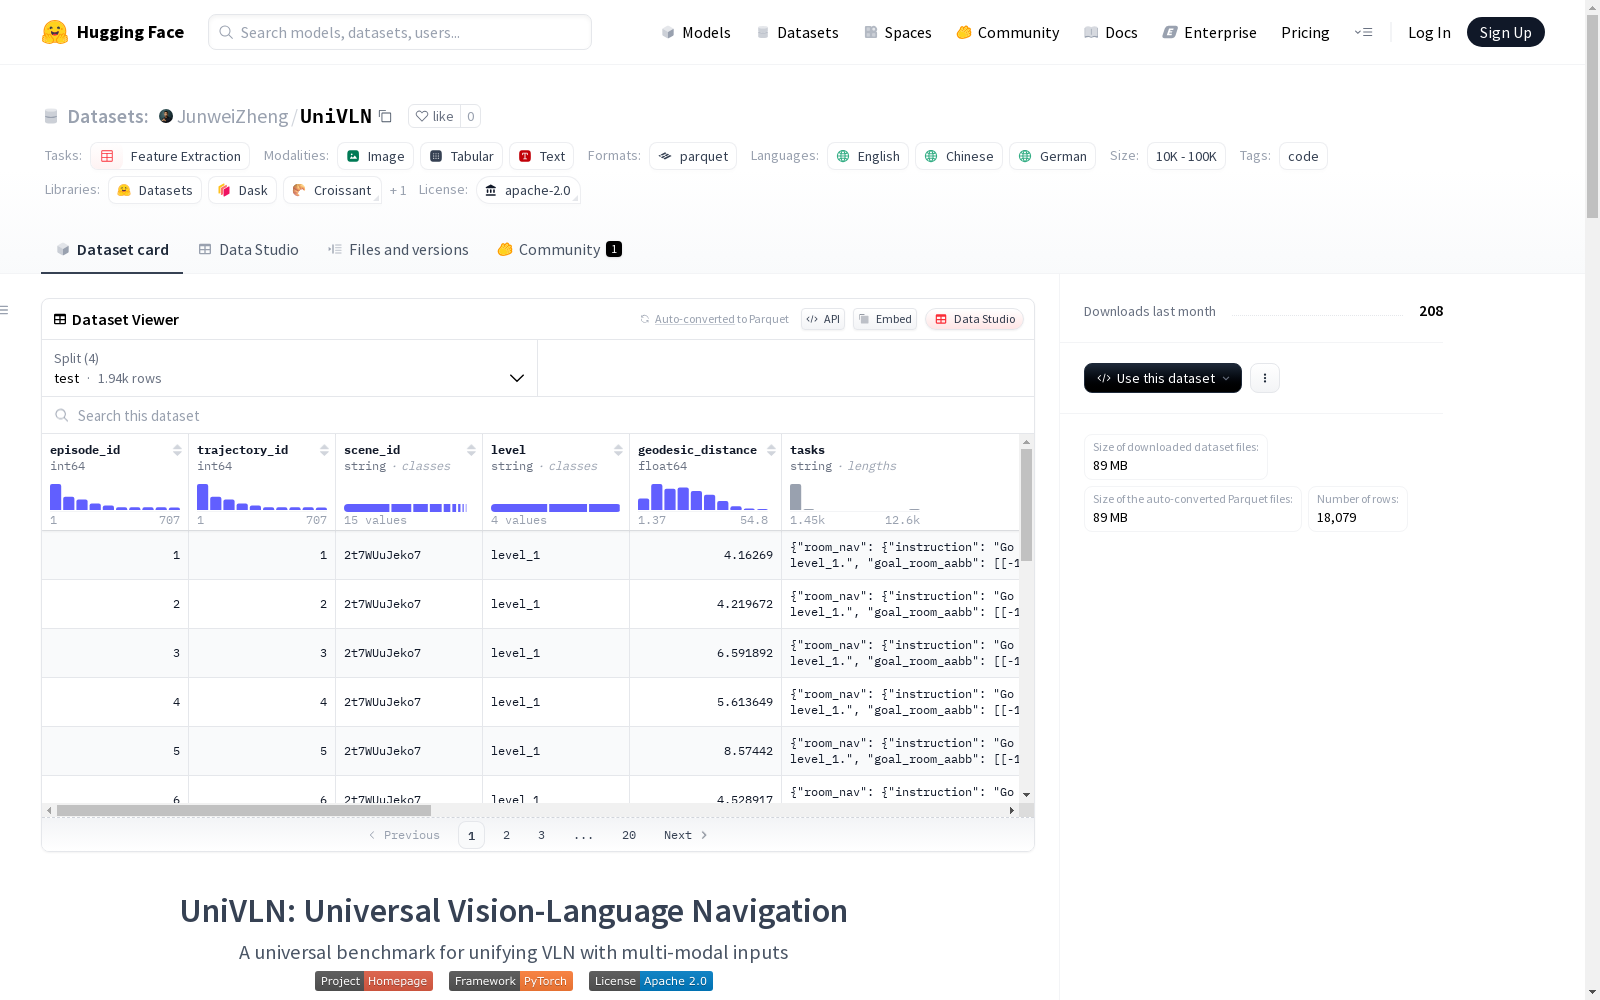Click the Search this dataset field
The width and height of the screenshot is (1600, 1000).
tap(538, 415)
